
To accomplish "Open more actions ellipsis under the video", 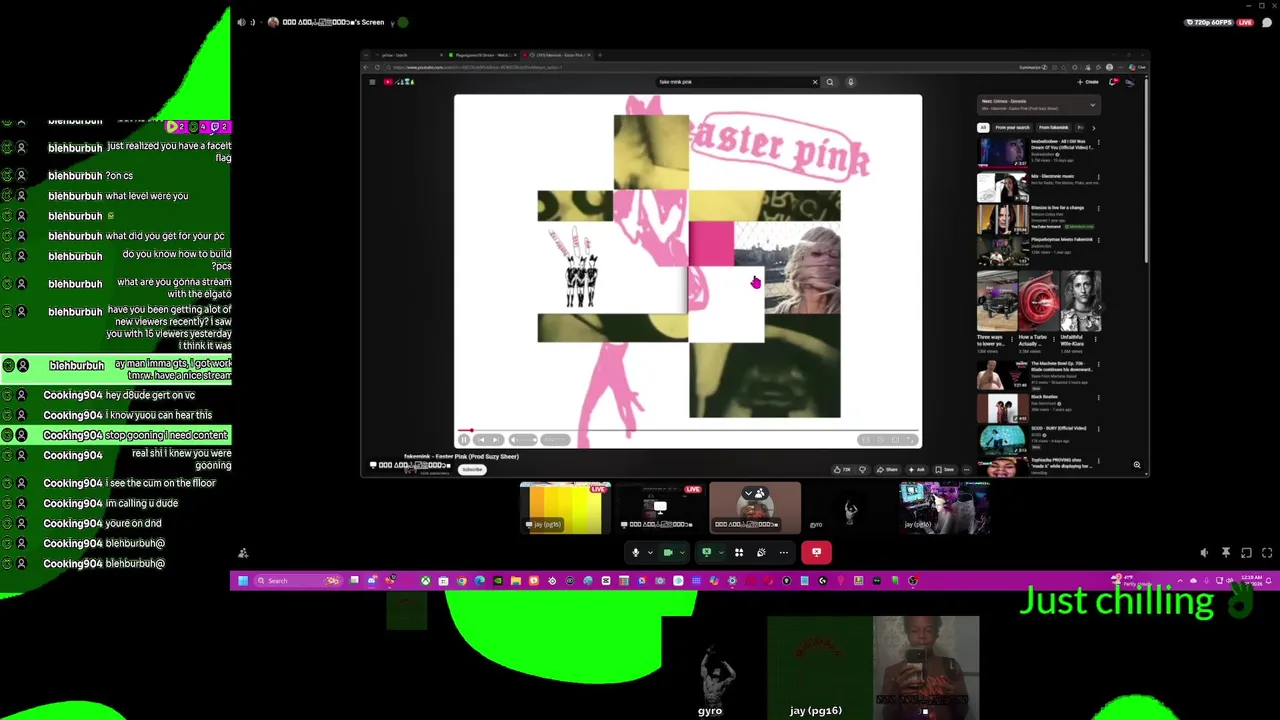I will click(x=966, y=469).
